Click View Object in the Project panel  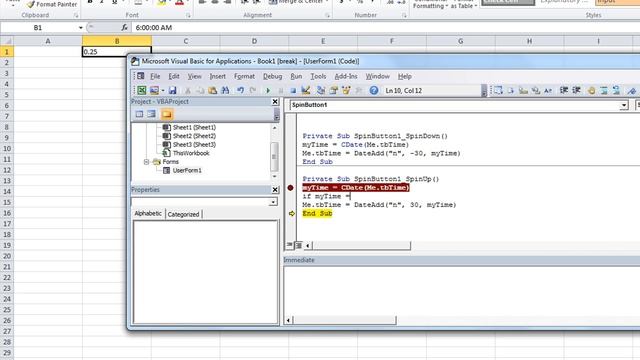coord(152,114)
